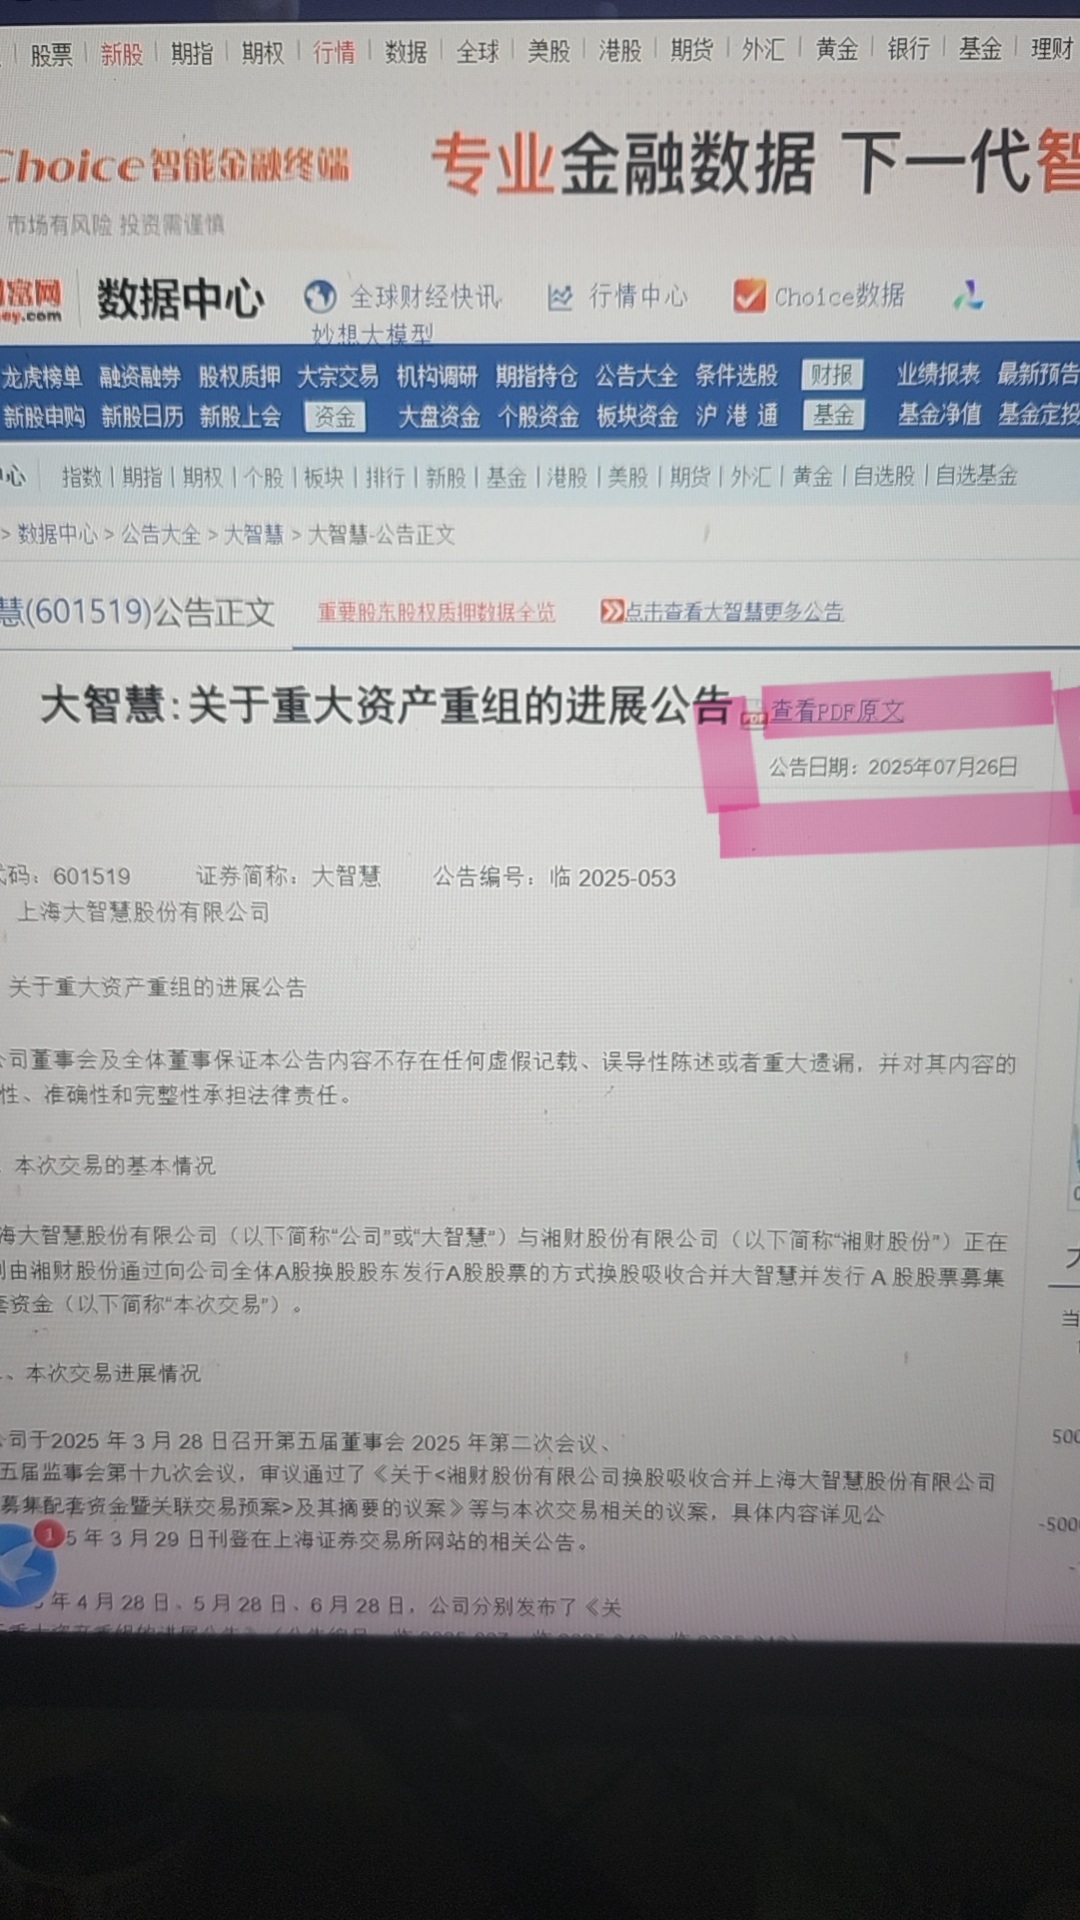Click 新股日历 in the blue menu
The width and height of the screenshot is (1080, 1920).
(142, 416)
